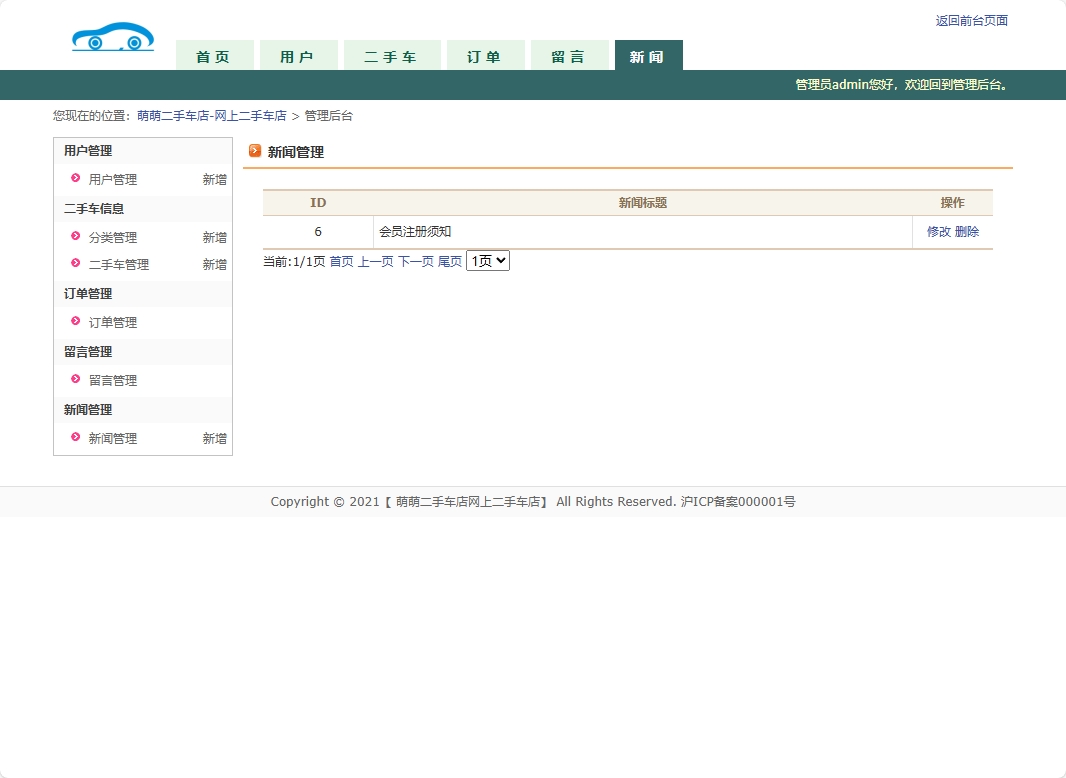
Task: Select the 留言 navigation tab
Action: (x=568, y=57)
